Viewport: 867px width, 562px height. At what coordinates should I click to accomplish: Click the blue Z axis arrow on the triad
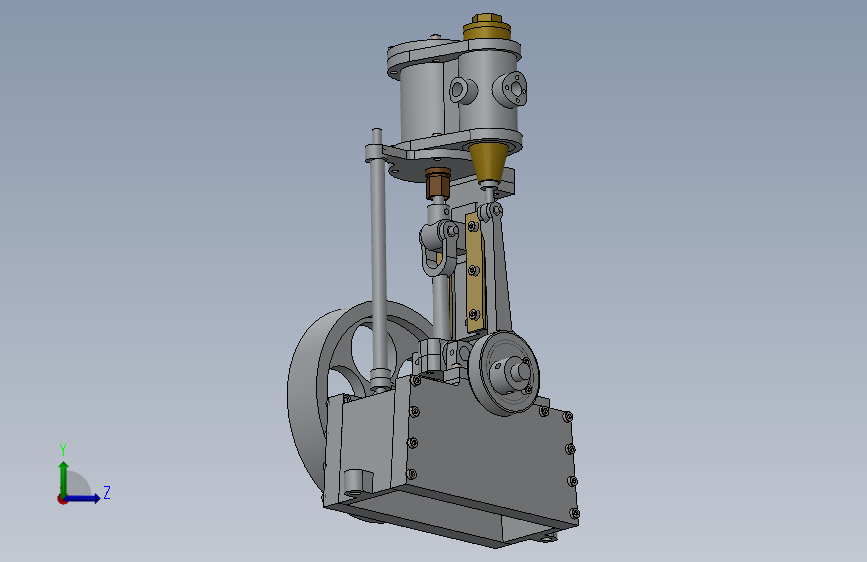click(83, 498)
